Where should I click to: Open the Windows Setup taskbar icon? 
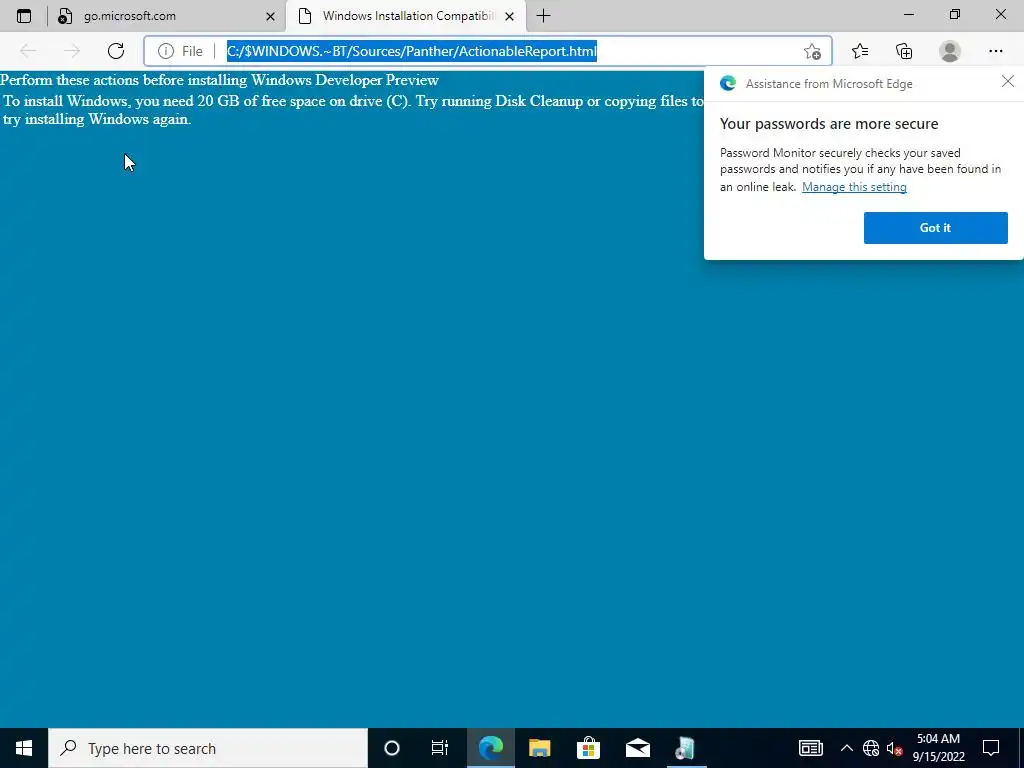[685, 748]
